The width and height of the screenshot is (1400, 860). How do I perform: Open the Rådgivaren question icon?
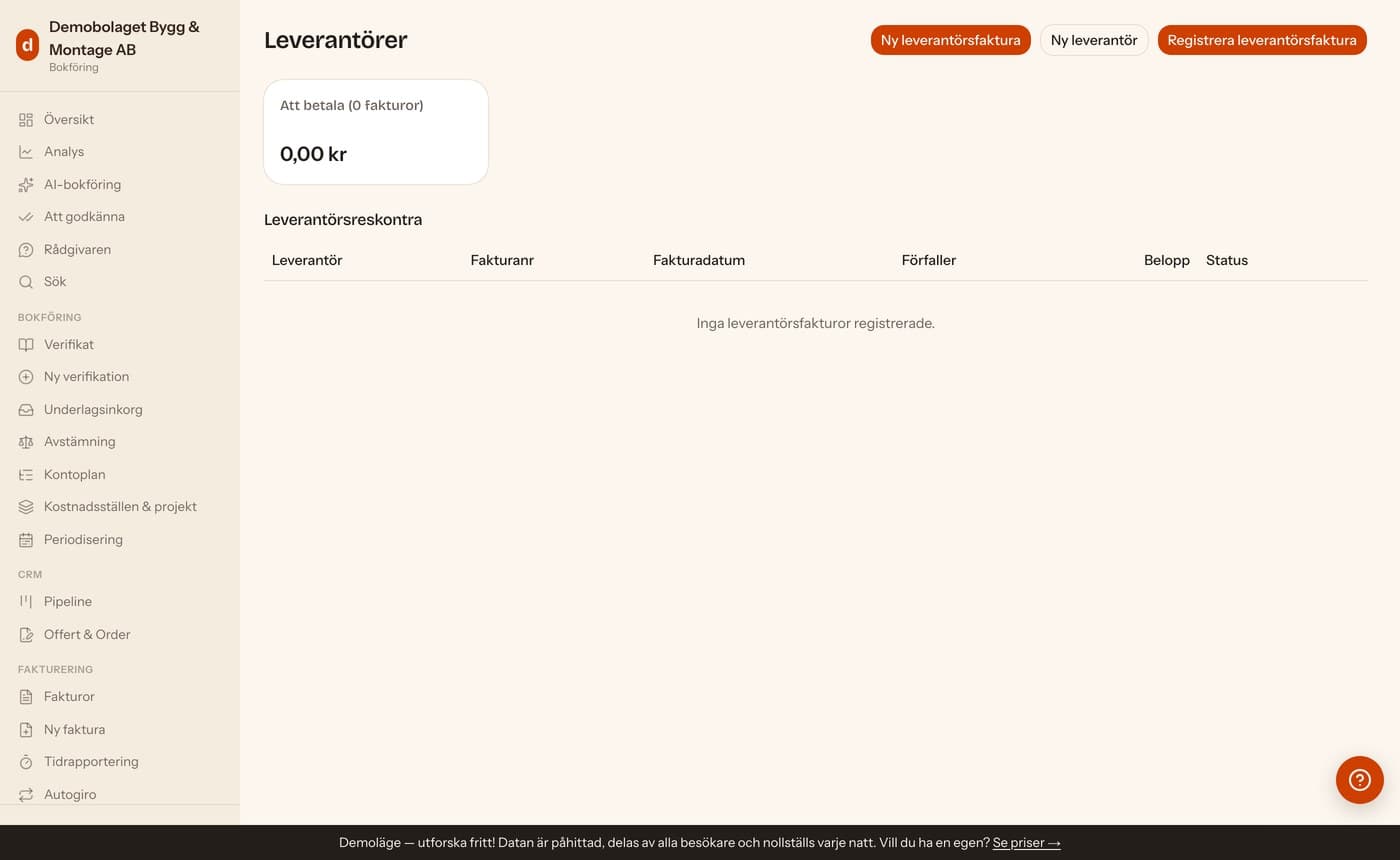point(26,250)
